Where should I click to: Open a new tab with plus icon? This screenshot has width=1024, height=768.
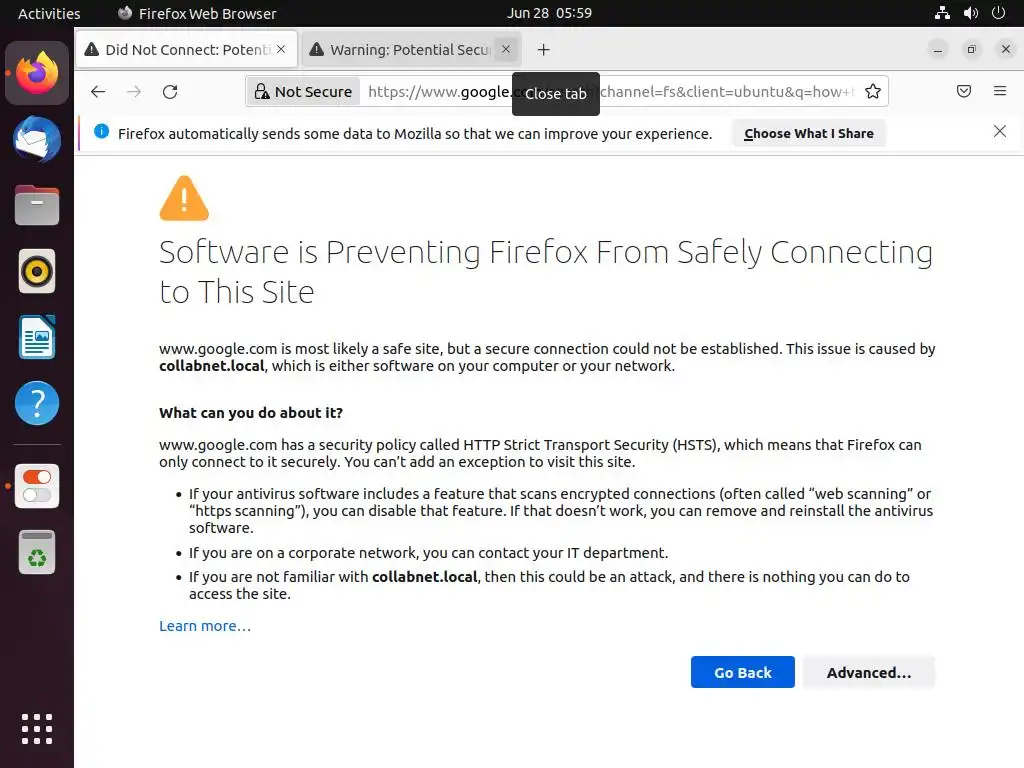(x=543, y=49)
